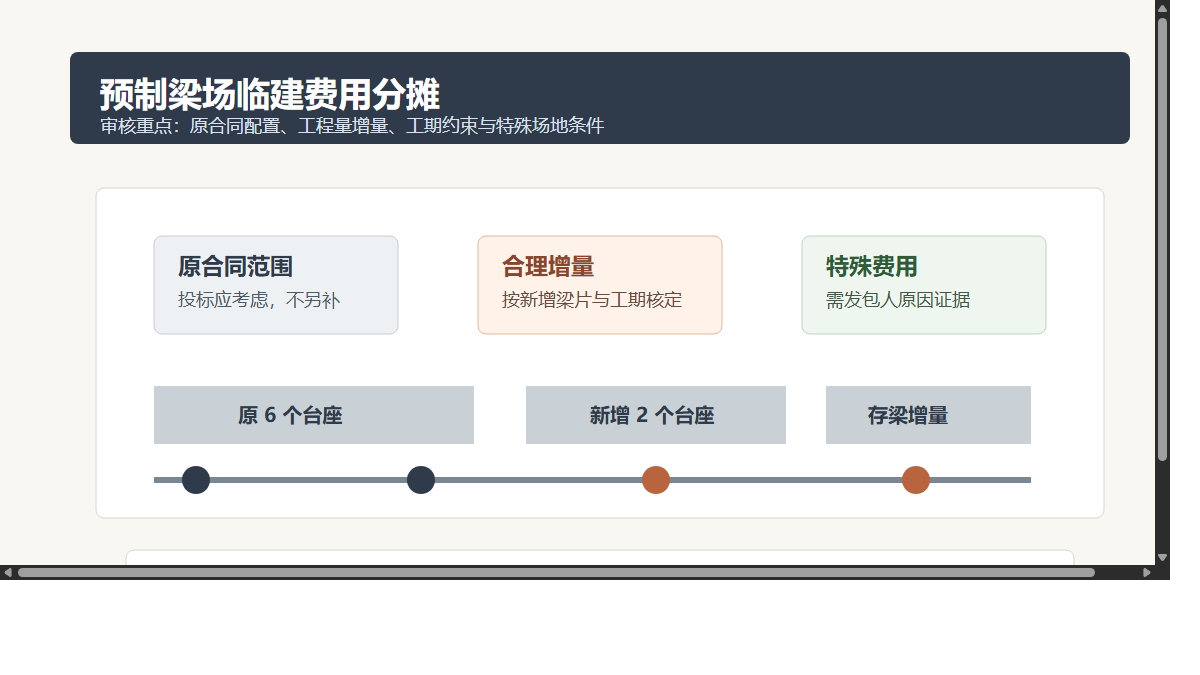Click the last orange timeline dot
Image resolution: width=1200 pixels, height=675 pixels.
pos(916,480)
